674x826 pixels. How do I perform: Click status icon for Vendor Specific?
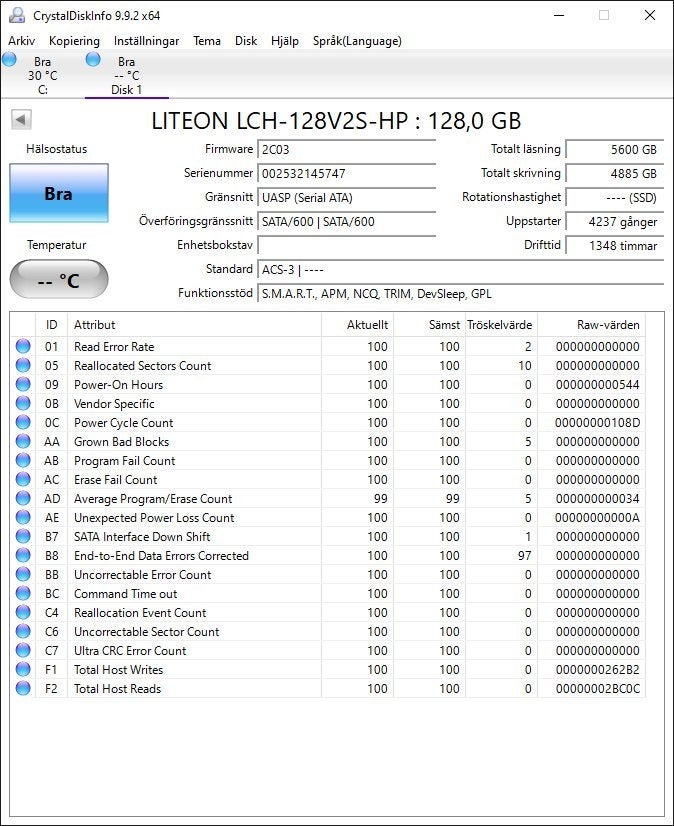coord(23,403)
